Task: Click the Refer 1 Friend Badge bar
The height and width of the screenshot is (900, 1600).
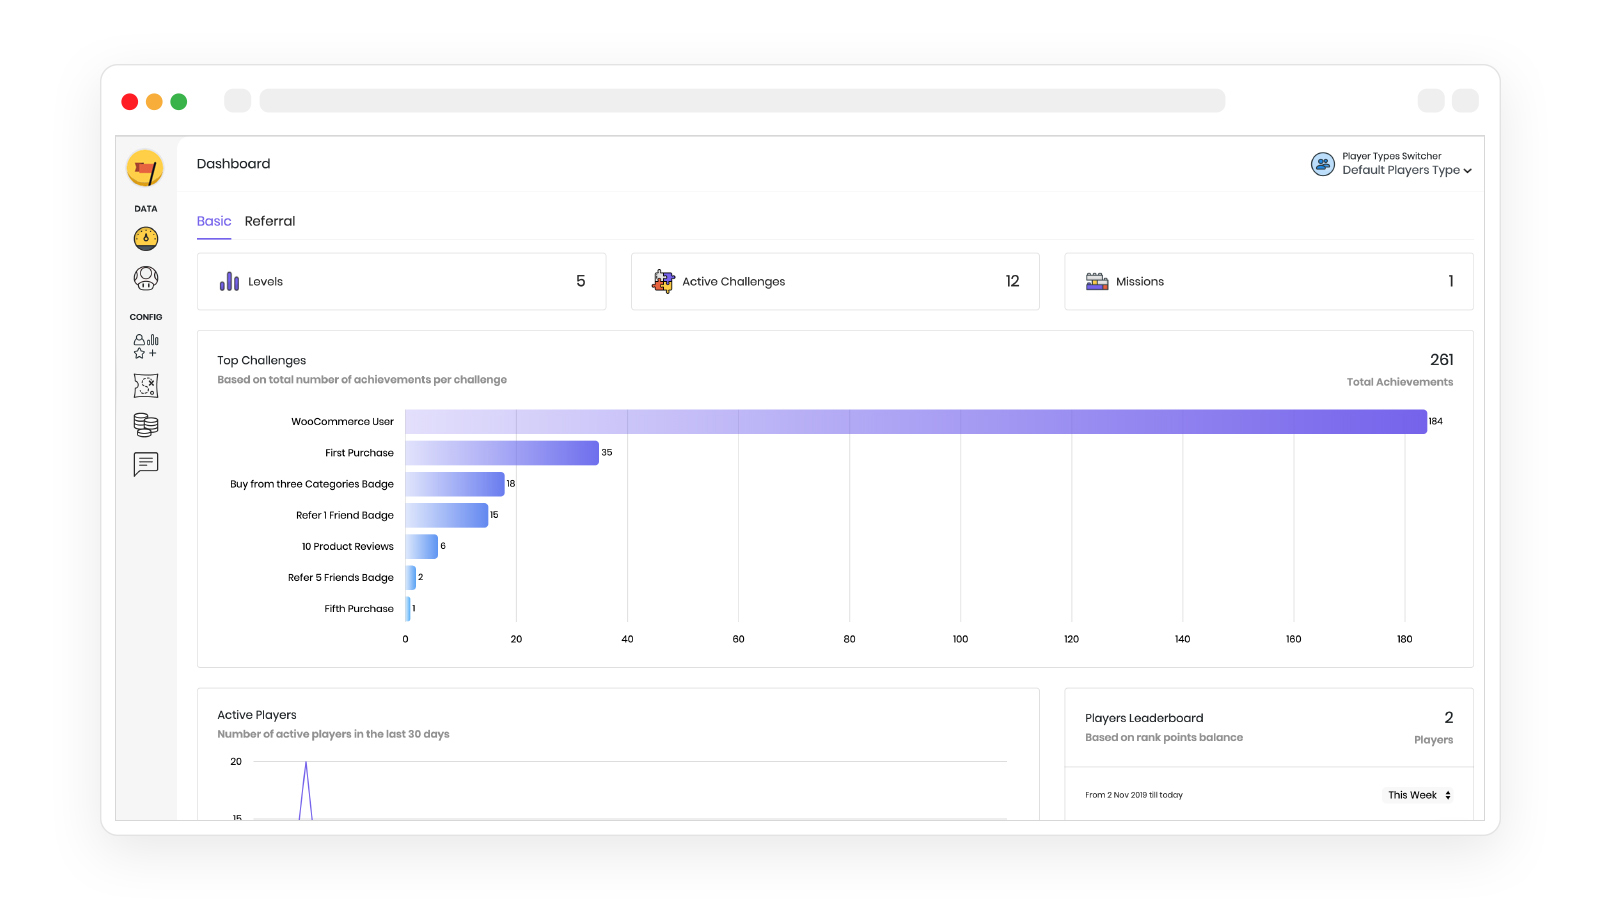Action: [x=447, y=515]
